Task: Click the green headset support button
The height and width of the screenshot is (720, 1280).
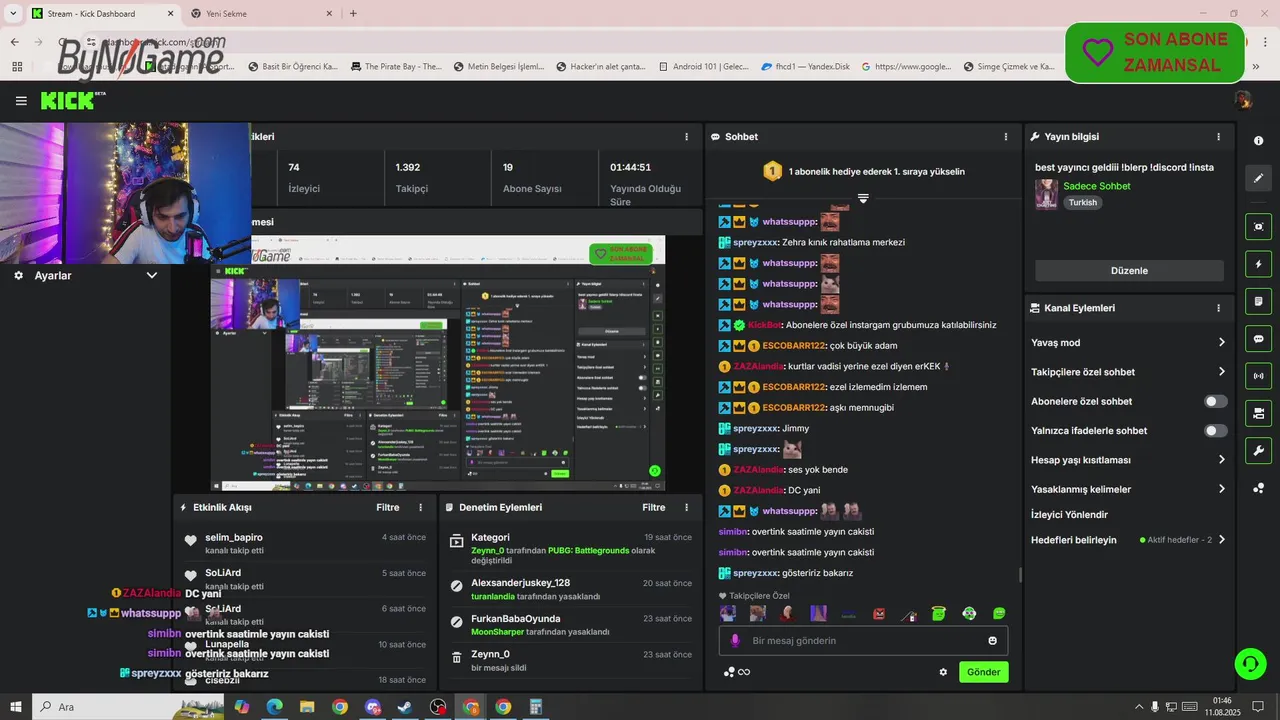Action: pos(1250,662)
